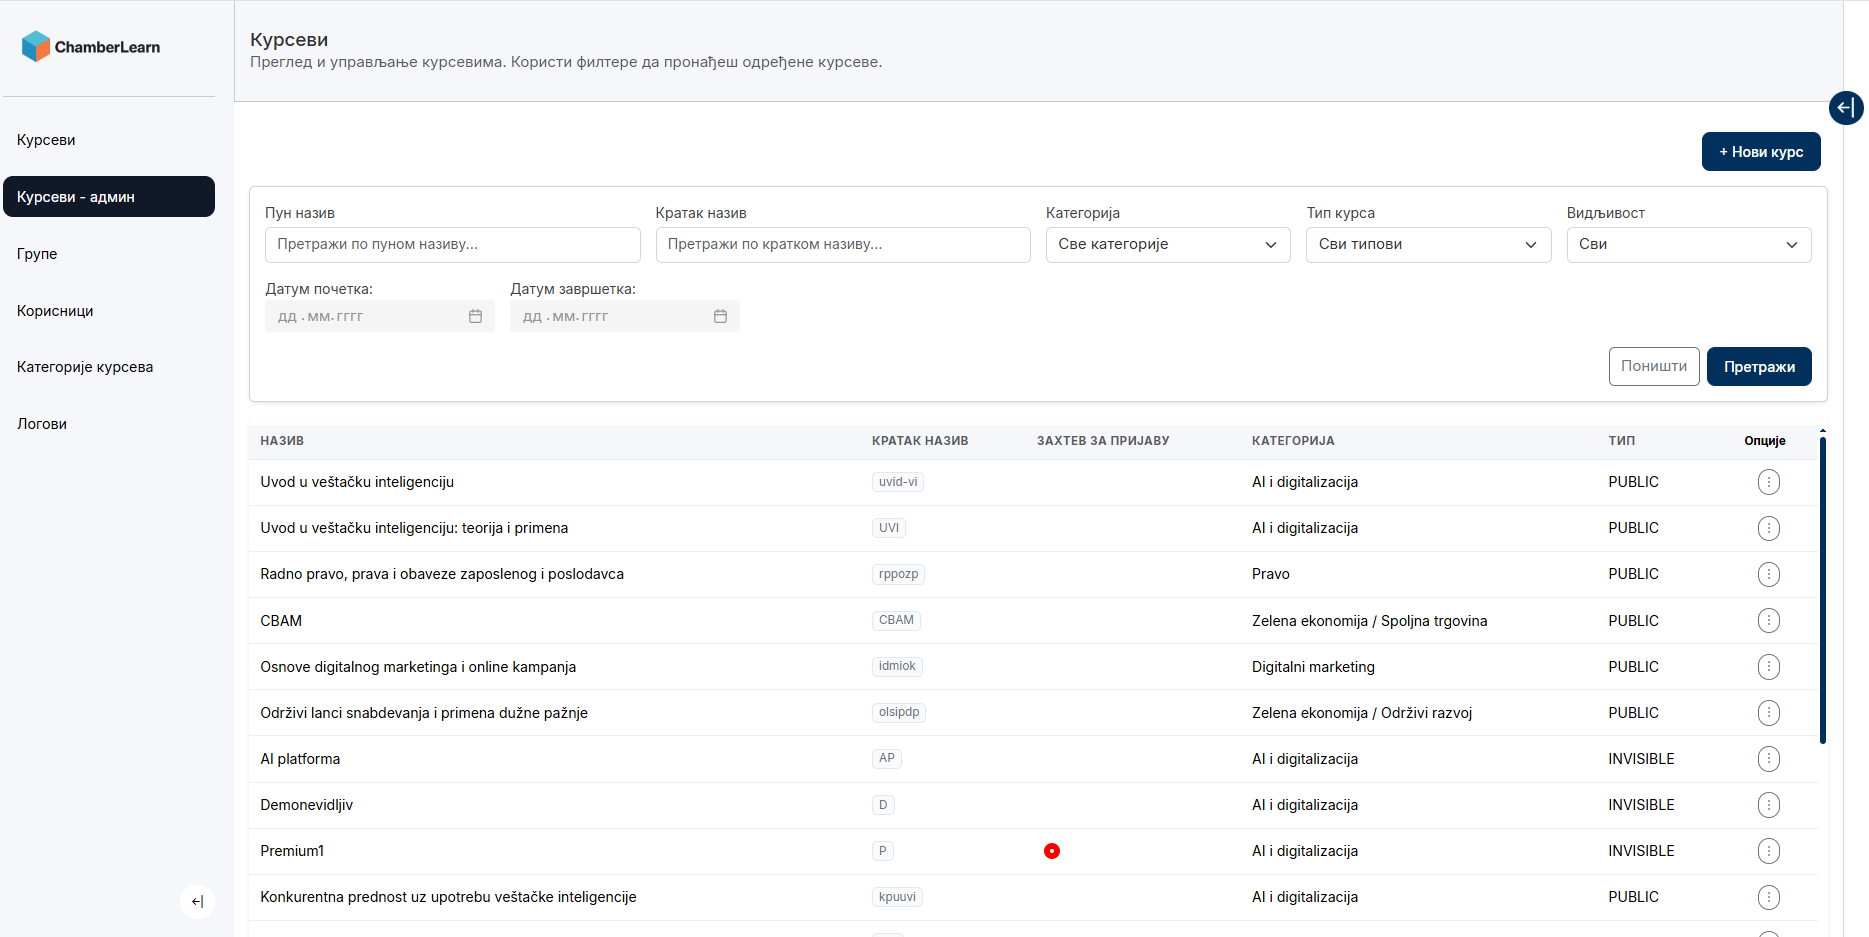This screenshot has width=1869, height=937.
Task: Click the КАТЕГОРИЈА column header
Action: [x=1293, y=441]
